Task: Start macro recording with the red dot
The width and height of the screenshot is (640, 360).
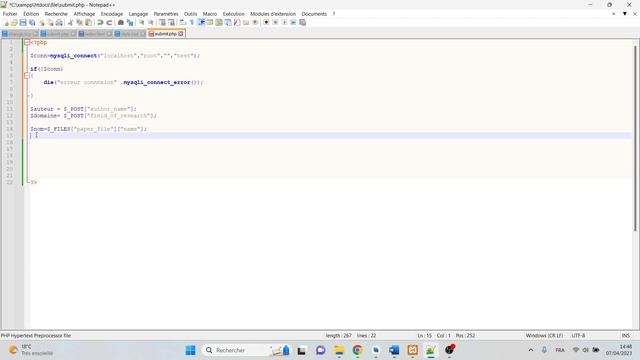Action: (266, 22)
